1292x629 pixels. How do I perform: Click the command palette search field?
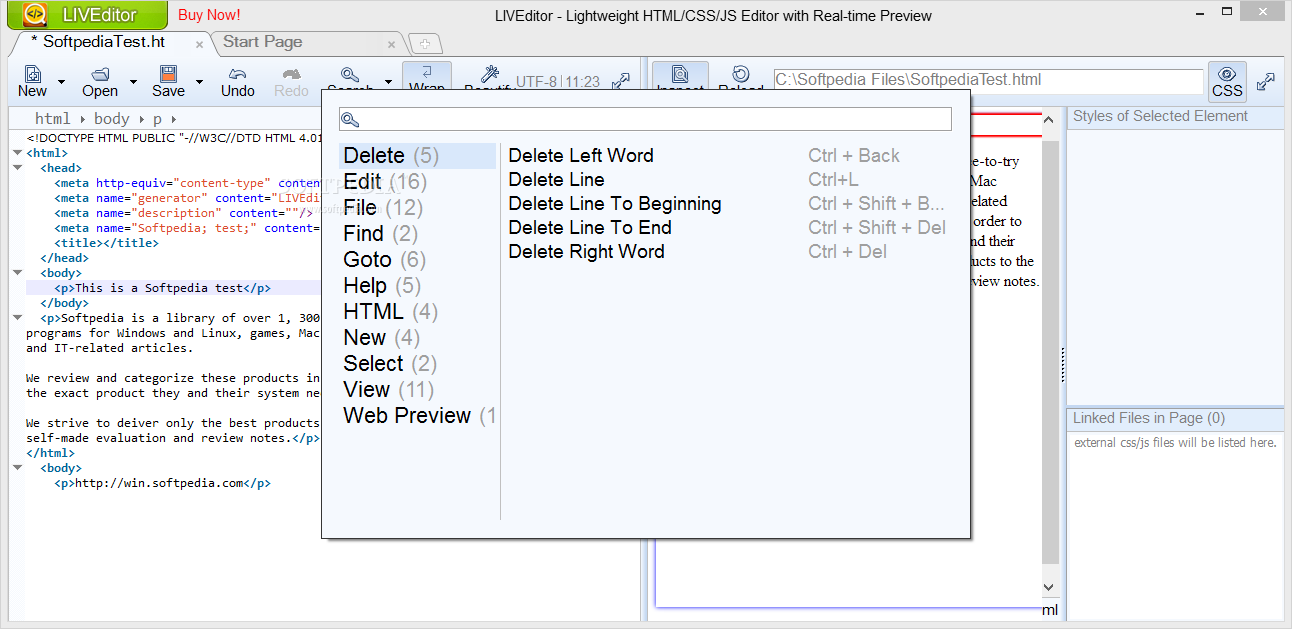[x=645, y=119]
